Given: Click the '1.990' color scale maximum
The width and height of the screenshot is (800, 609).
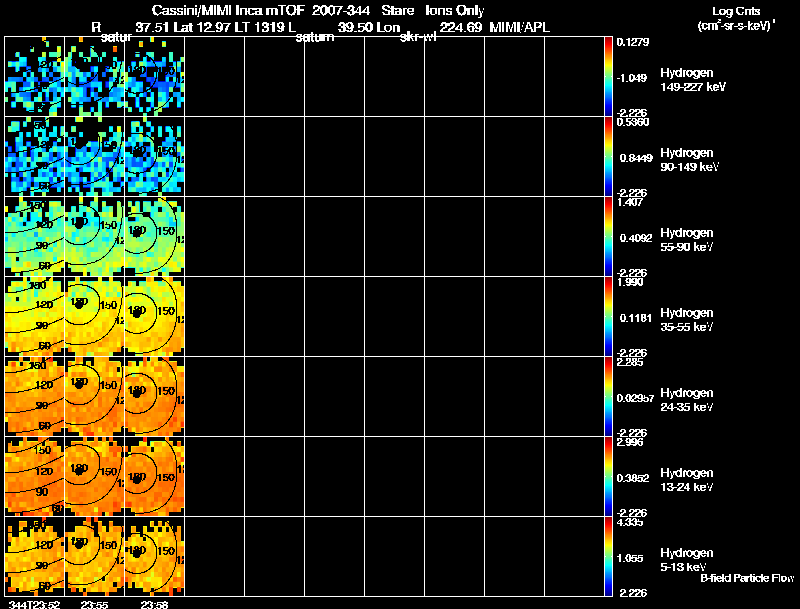Looking at the screenshot, I should [x=630, y=283].
